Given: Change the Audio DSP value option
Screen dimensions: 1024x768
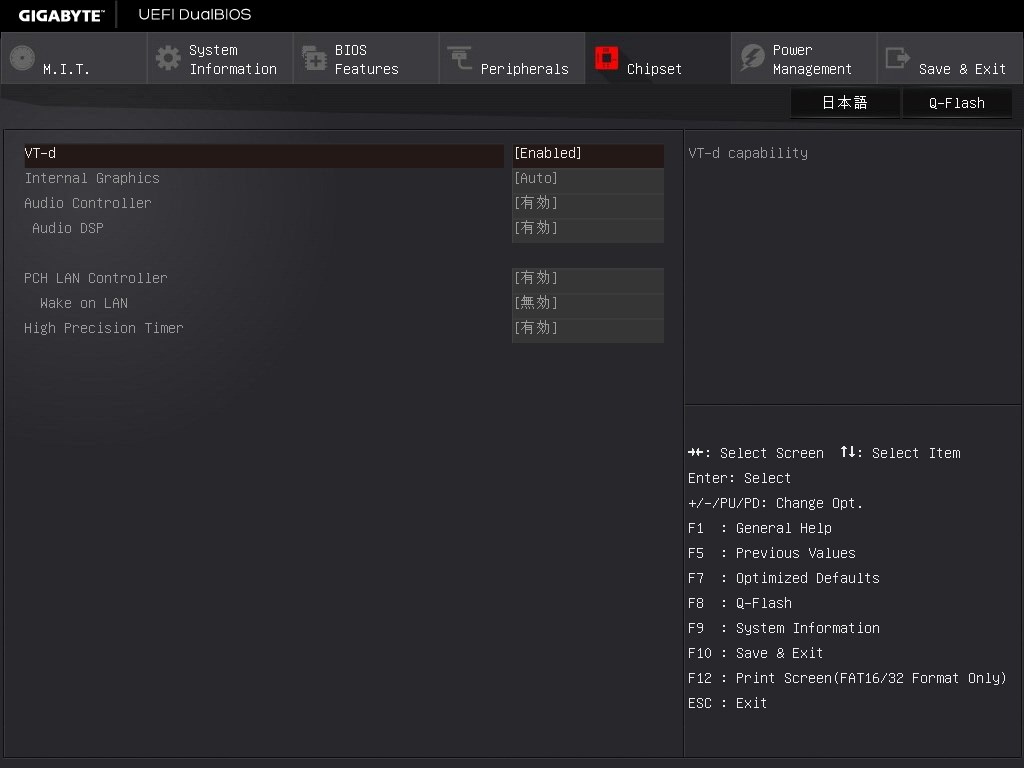Looking at the screenshot, I should coord(587,227).
